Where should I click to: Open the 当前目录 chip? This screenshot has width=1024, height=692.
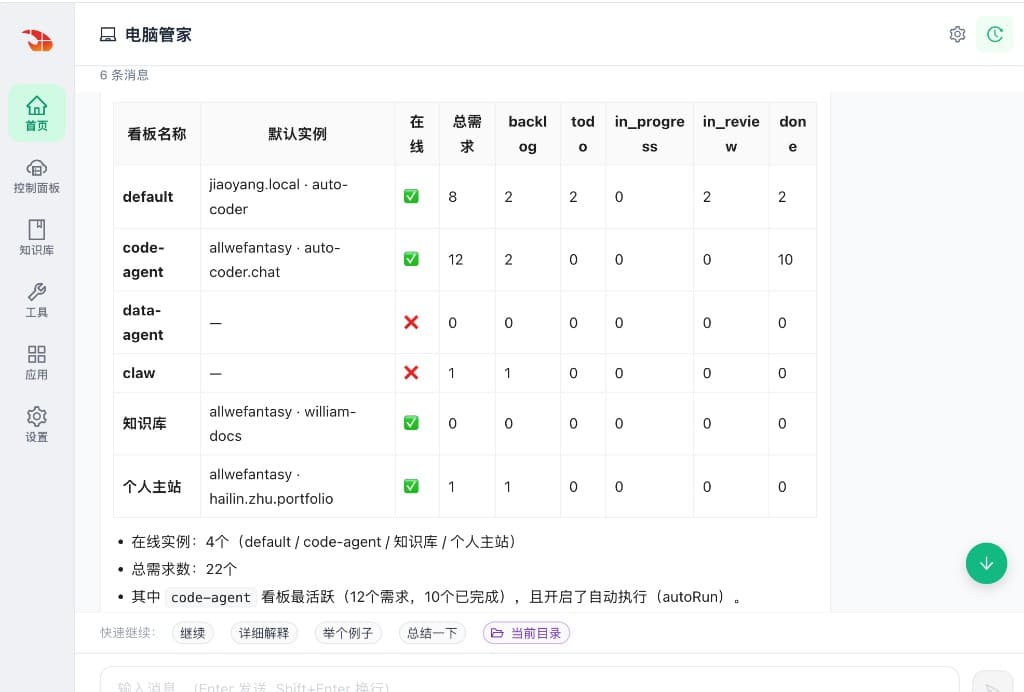(526, 633)
